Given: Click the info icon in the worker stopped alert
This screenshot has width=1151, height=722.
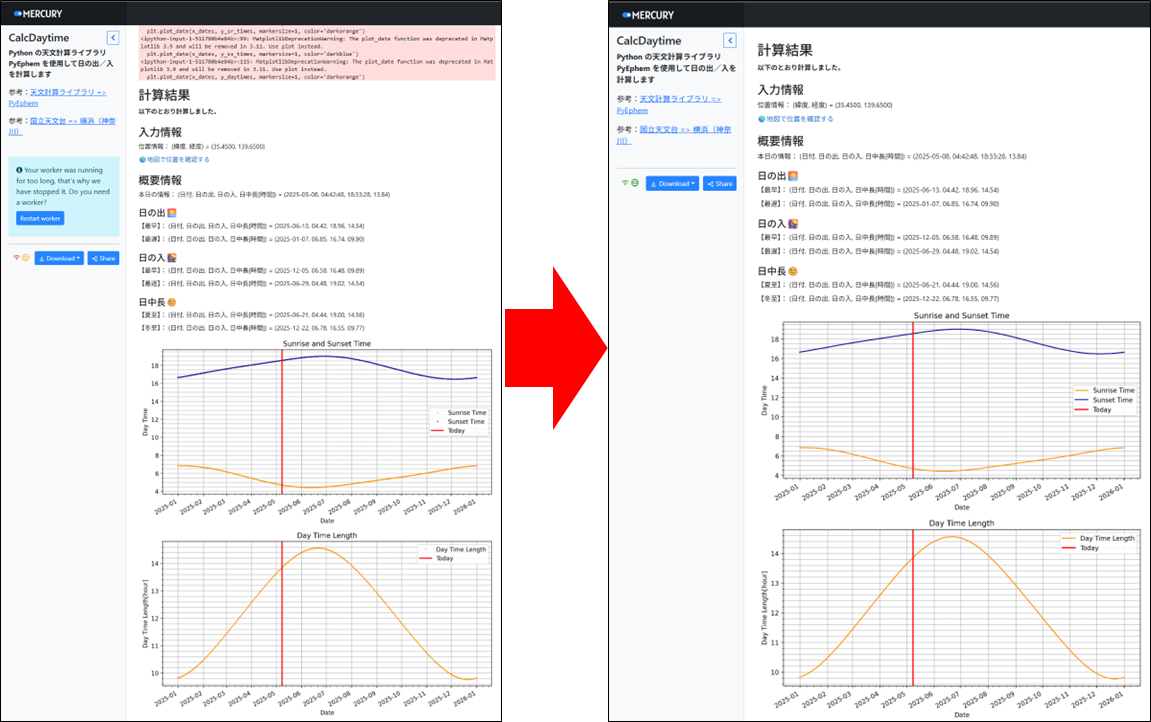Looking at the screenshot, I should (19, 169).
